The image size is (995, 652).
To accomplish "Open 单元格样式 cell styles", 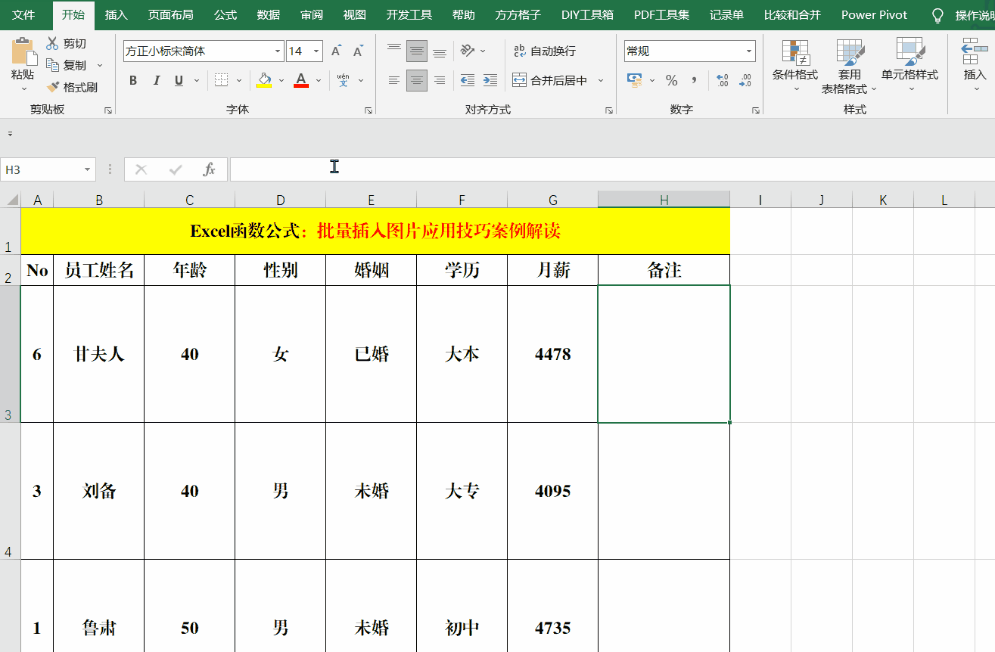I will point(909,65).
